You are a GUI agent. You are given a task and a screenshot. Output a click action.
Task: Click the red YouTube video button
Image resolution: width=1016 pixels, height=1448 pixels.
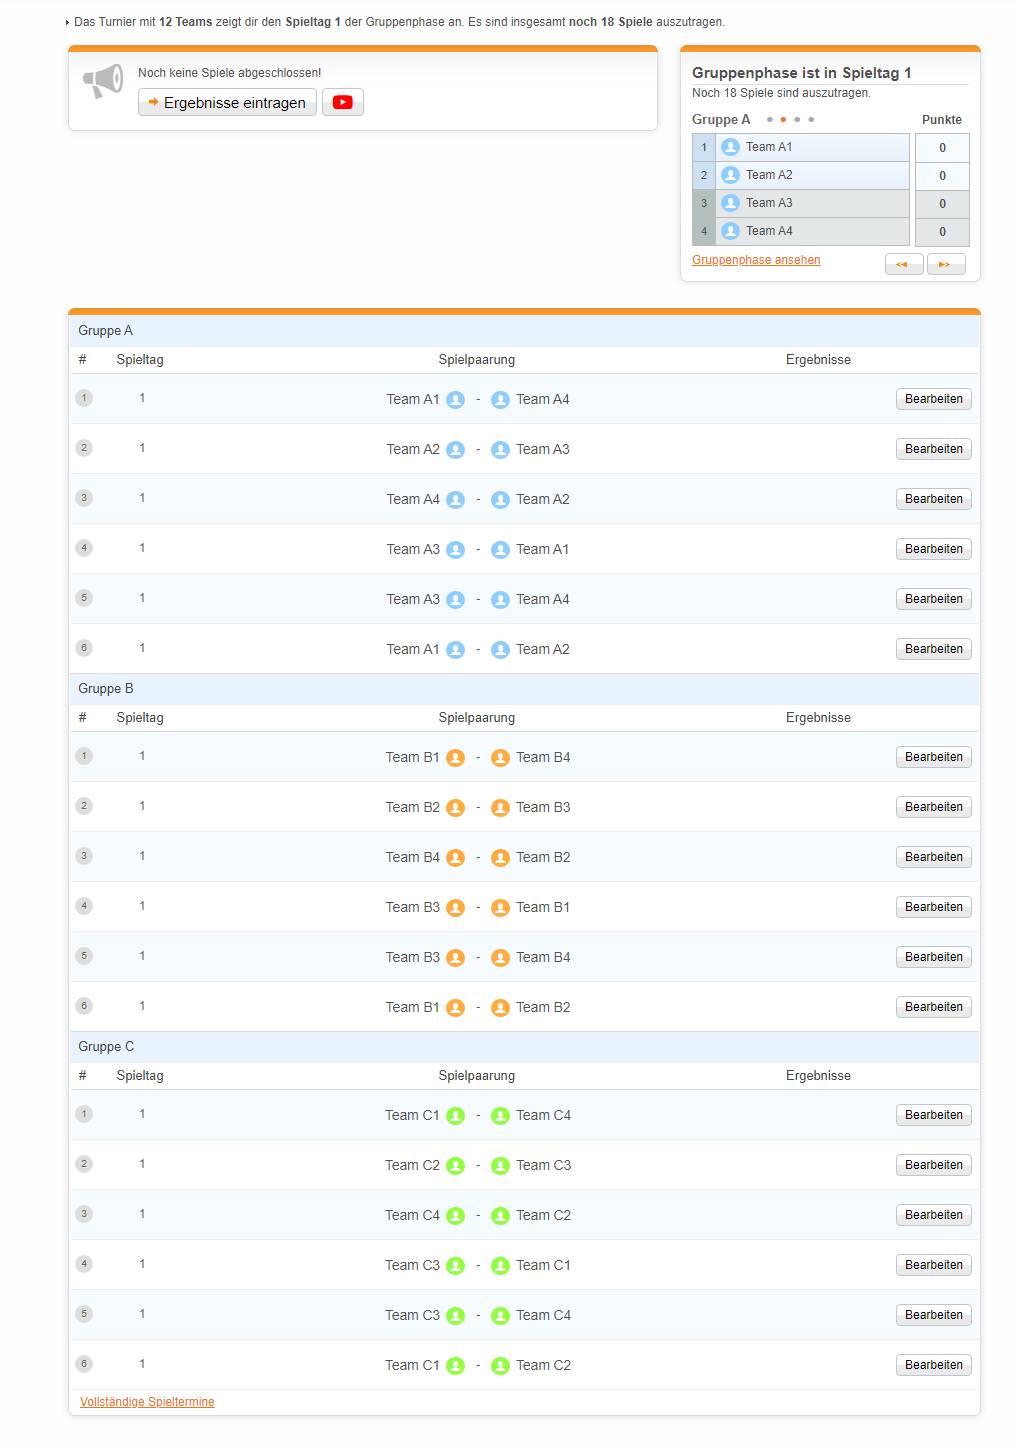click(x=343, y=102)
